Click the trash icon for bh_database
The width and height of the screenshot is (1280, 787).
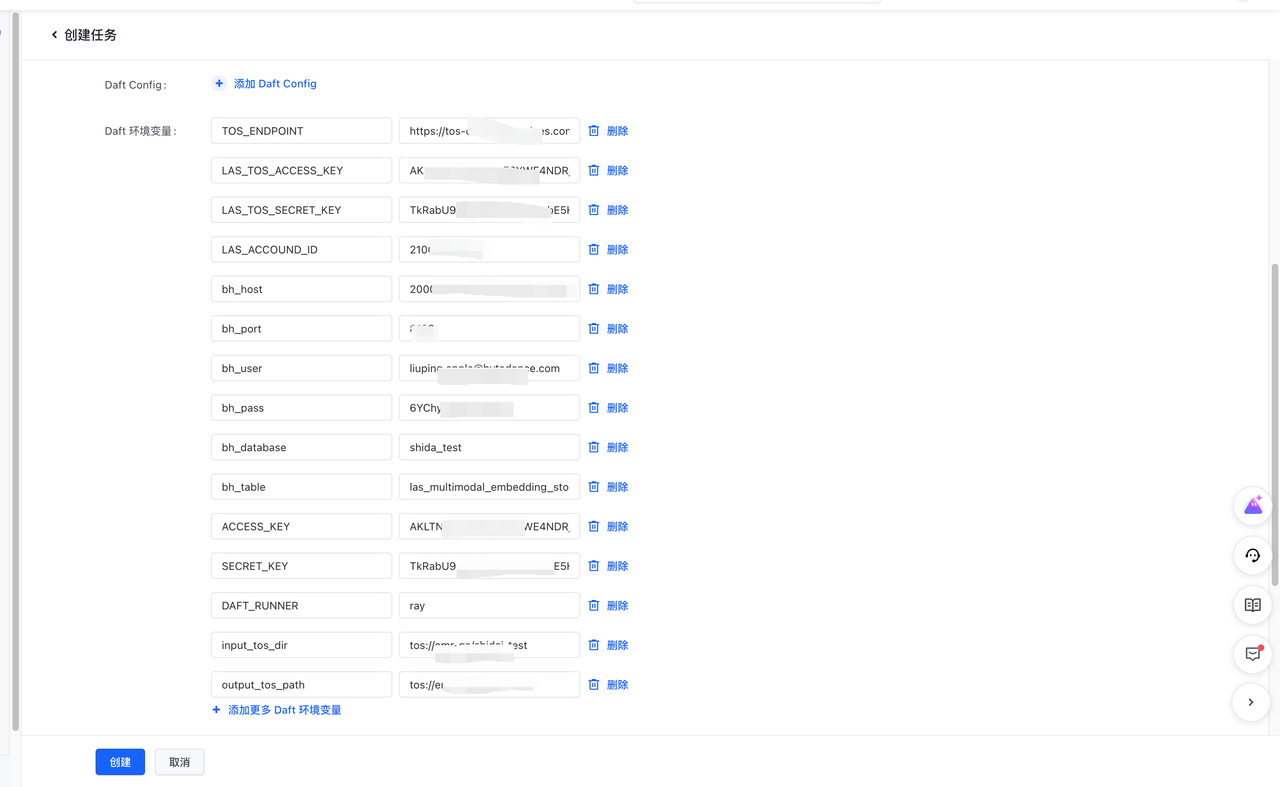593,447
